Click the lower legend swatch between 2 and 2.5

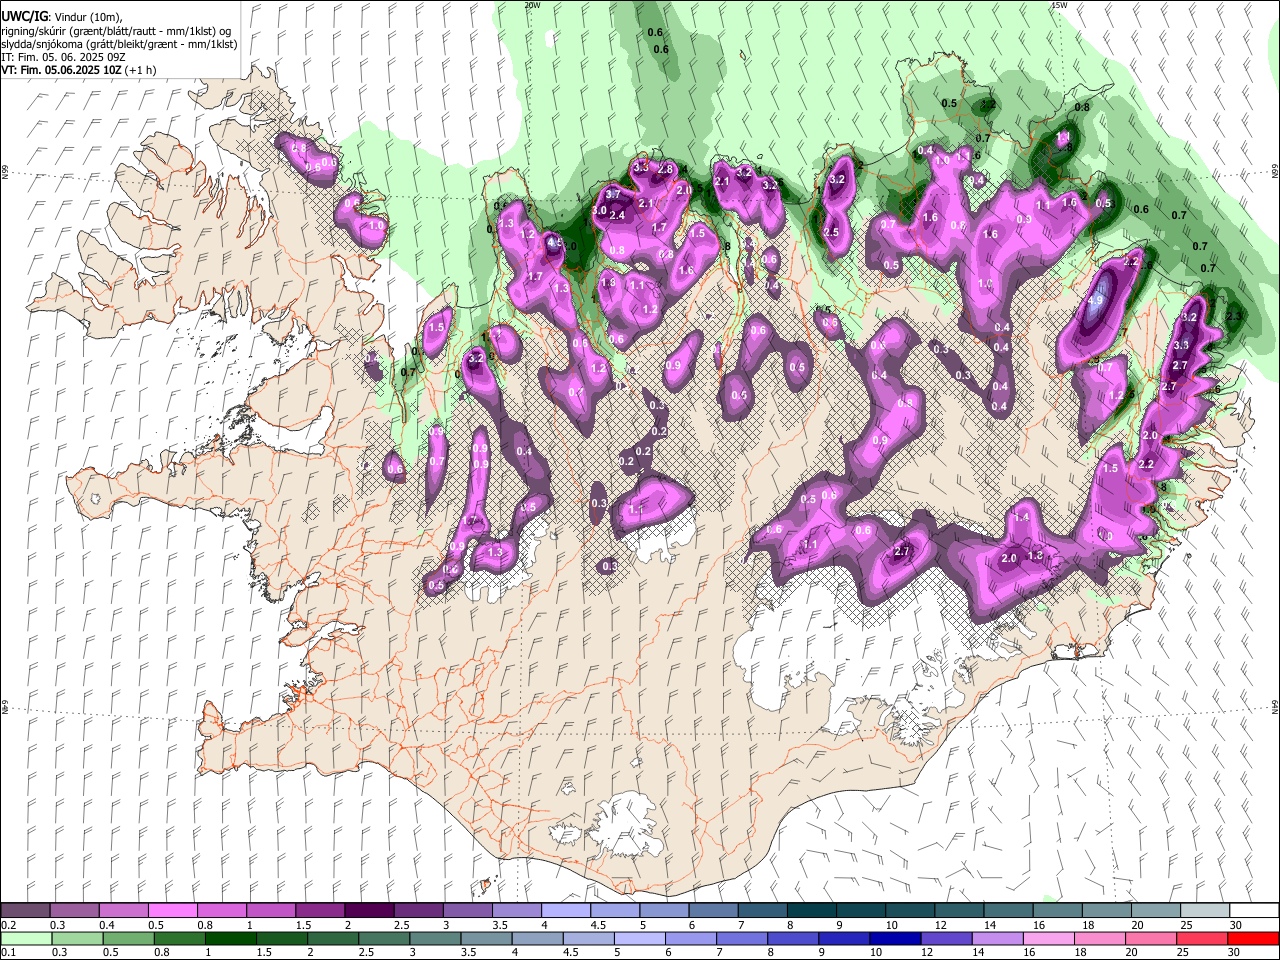click(x=333, y=939)
